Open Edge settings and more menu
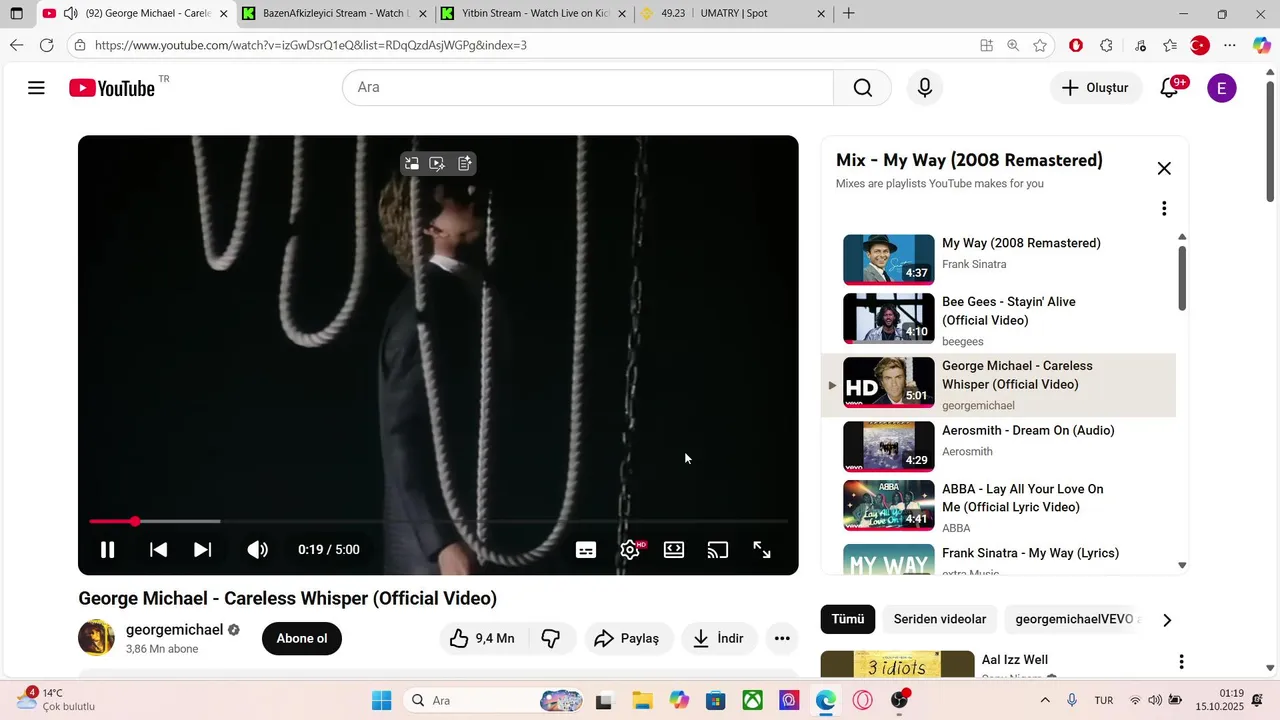Screen dimensions: 1280x720 point(1230,45)
